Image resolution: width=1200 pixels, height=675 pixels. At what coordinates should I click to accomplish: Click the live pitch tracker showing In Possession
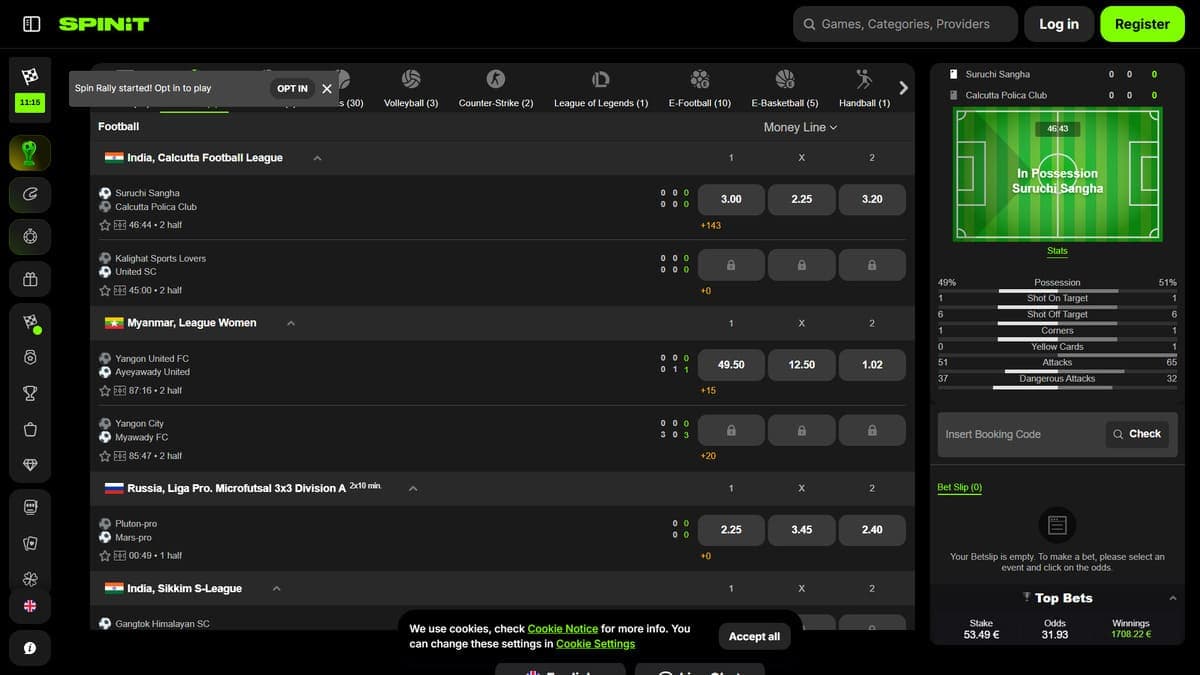click(1057, 175)
